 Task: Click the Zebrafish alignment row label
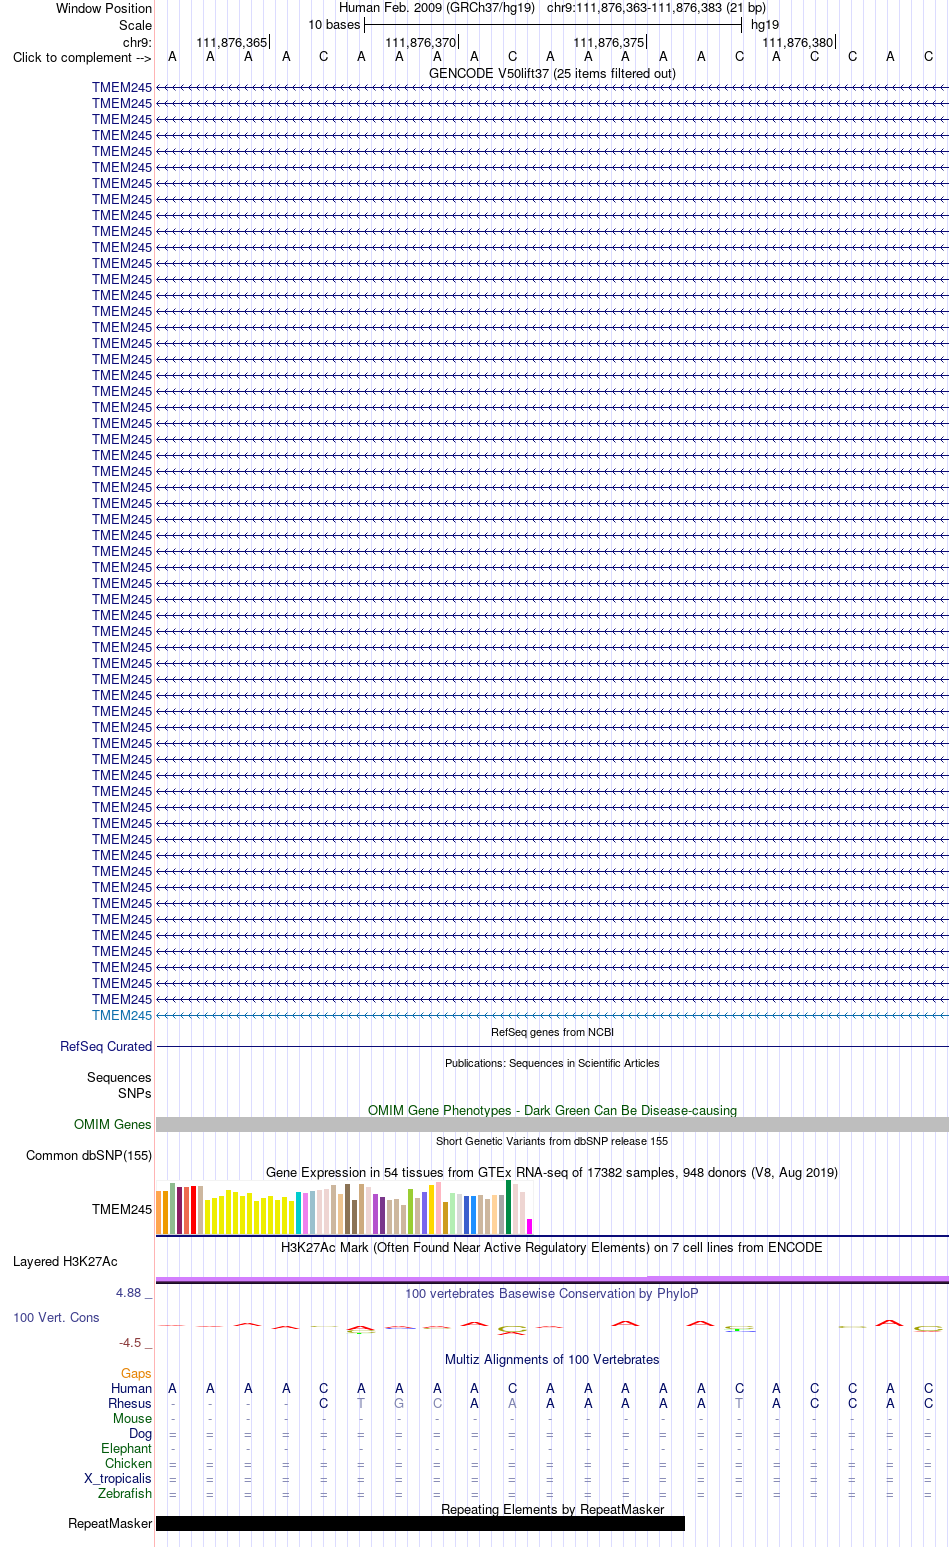[125, 1493]
